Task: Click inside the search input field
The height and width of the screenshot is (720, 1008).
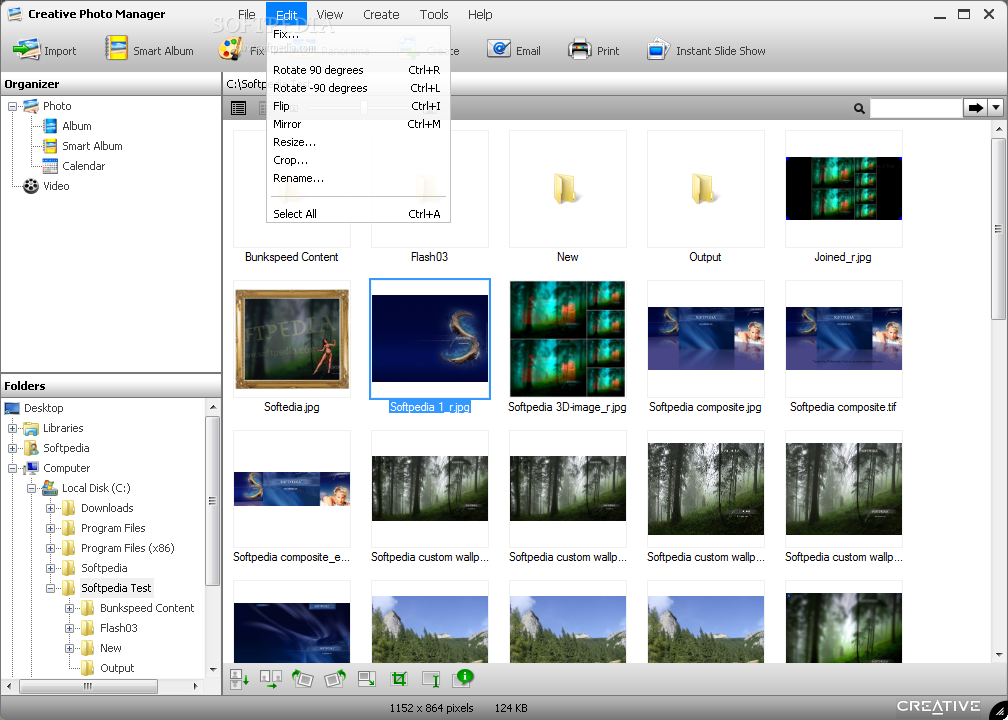Action: (915, 108)
